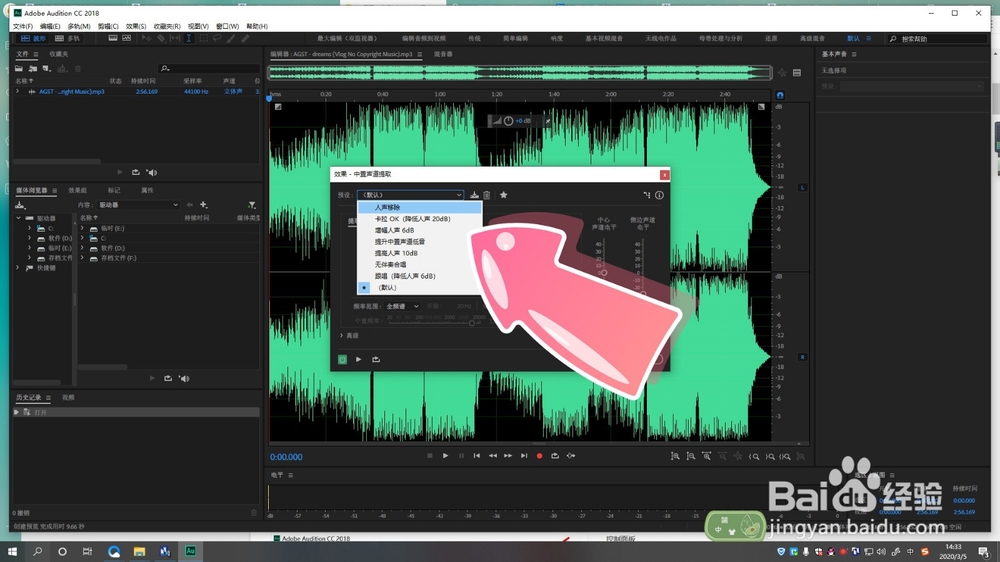Image resolution: width=1000 pixels, height=562 pixels.
Task: Save the current effect settings as preset
Action: point(474,195)
